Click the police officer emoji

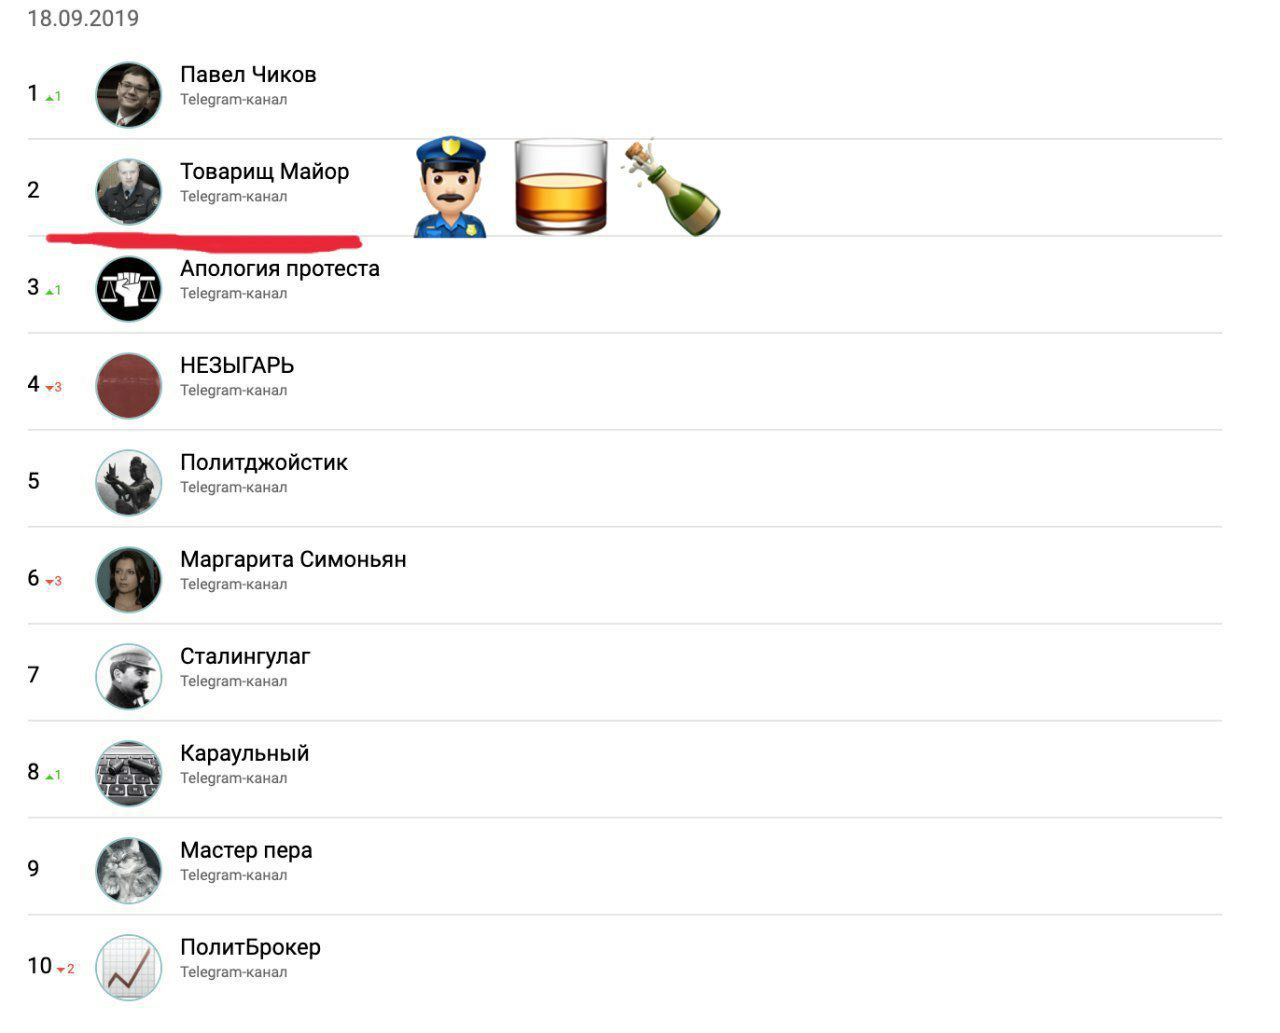pyautogui.click(x=450, y=188)
